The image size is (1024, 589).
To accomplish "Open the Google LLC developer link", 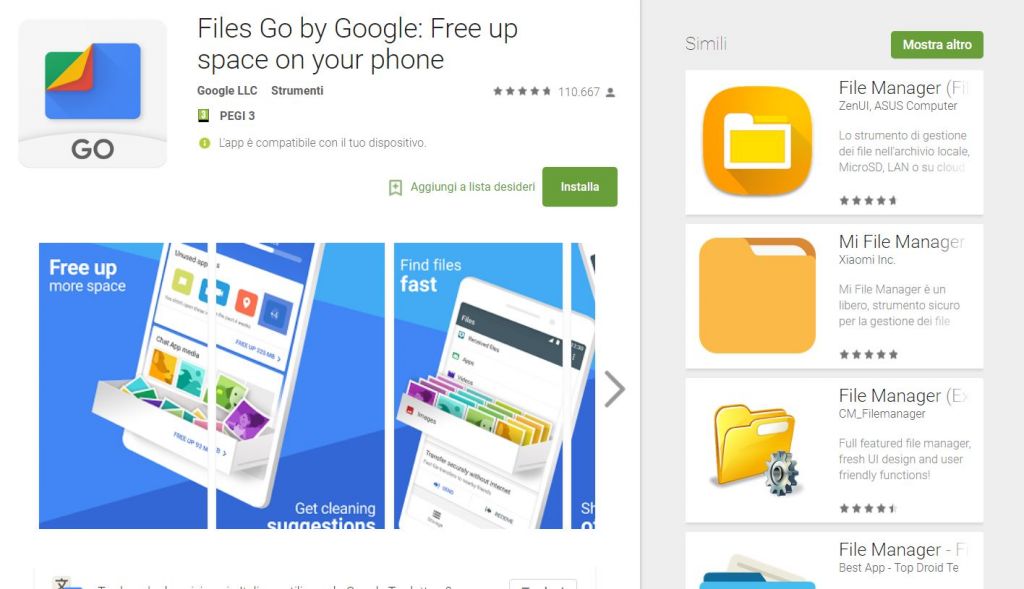I will 227,90.
